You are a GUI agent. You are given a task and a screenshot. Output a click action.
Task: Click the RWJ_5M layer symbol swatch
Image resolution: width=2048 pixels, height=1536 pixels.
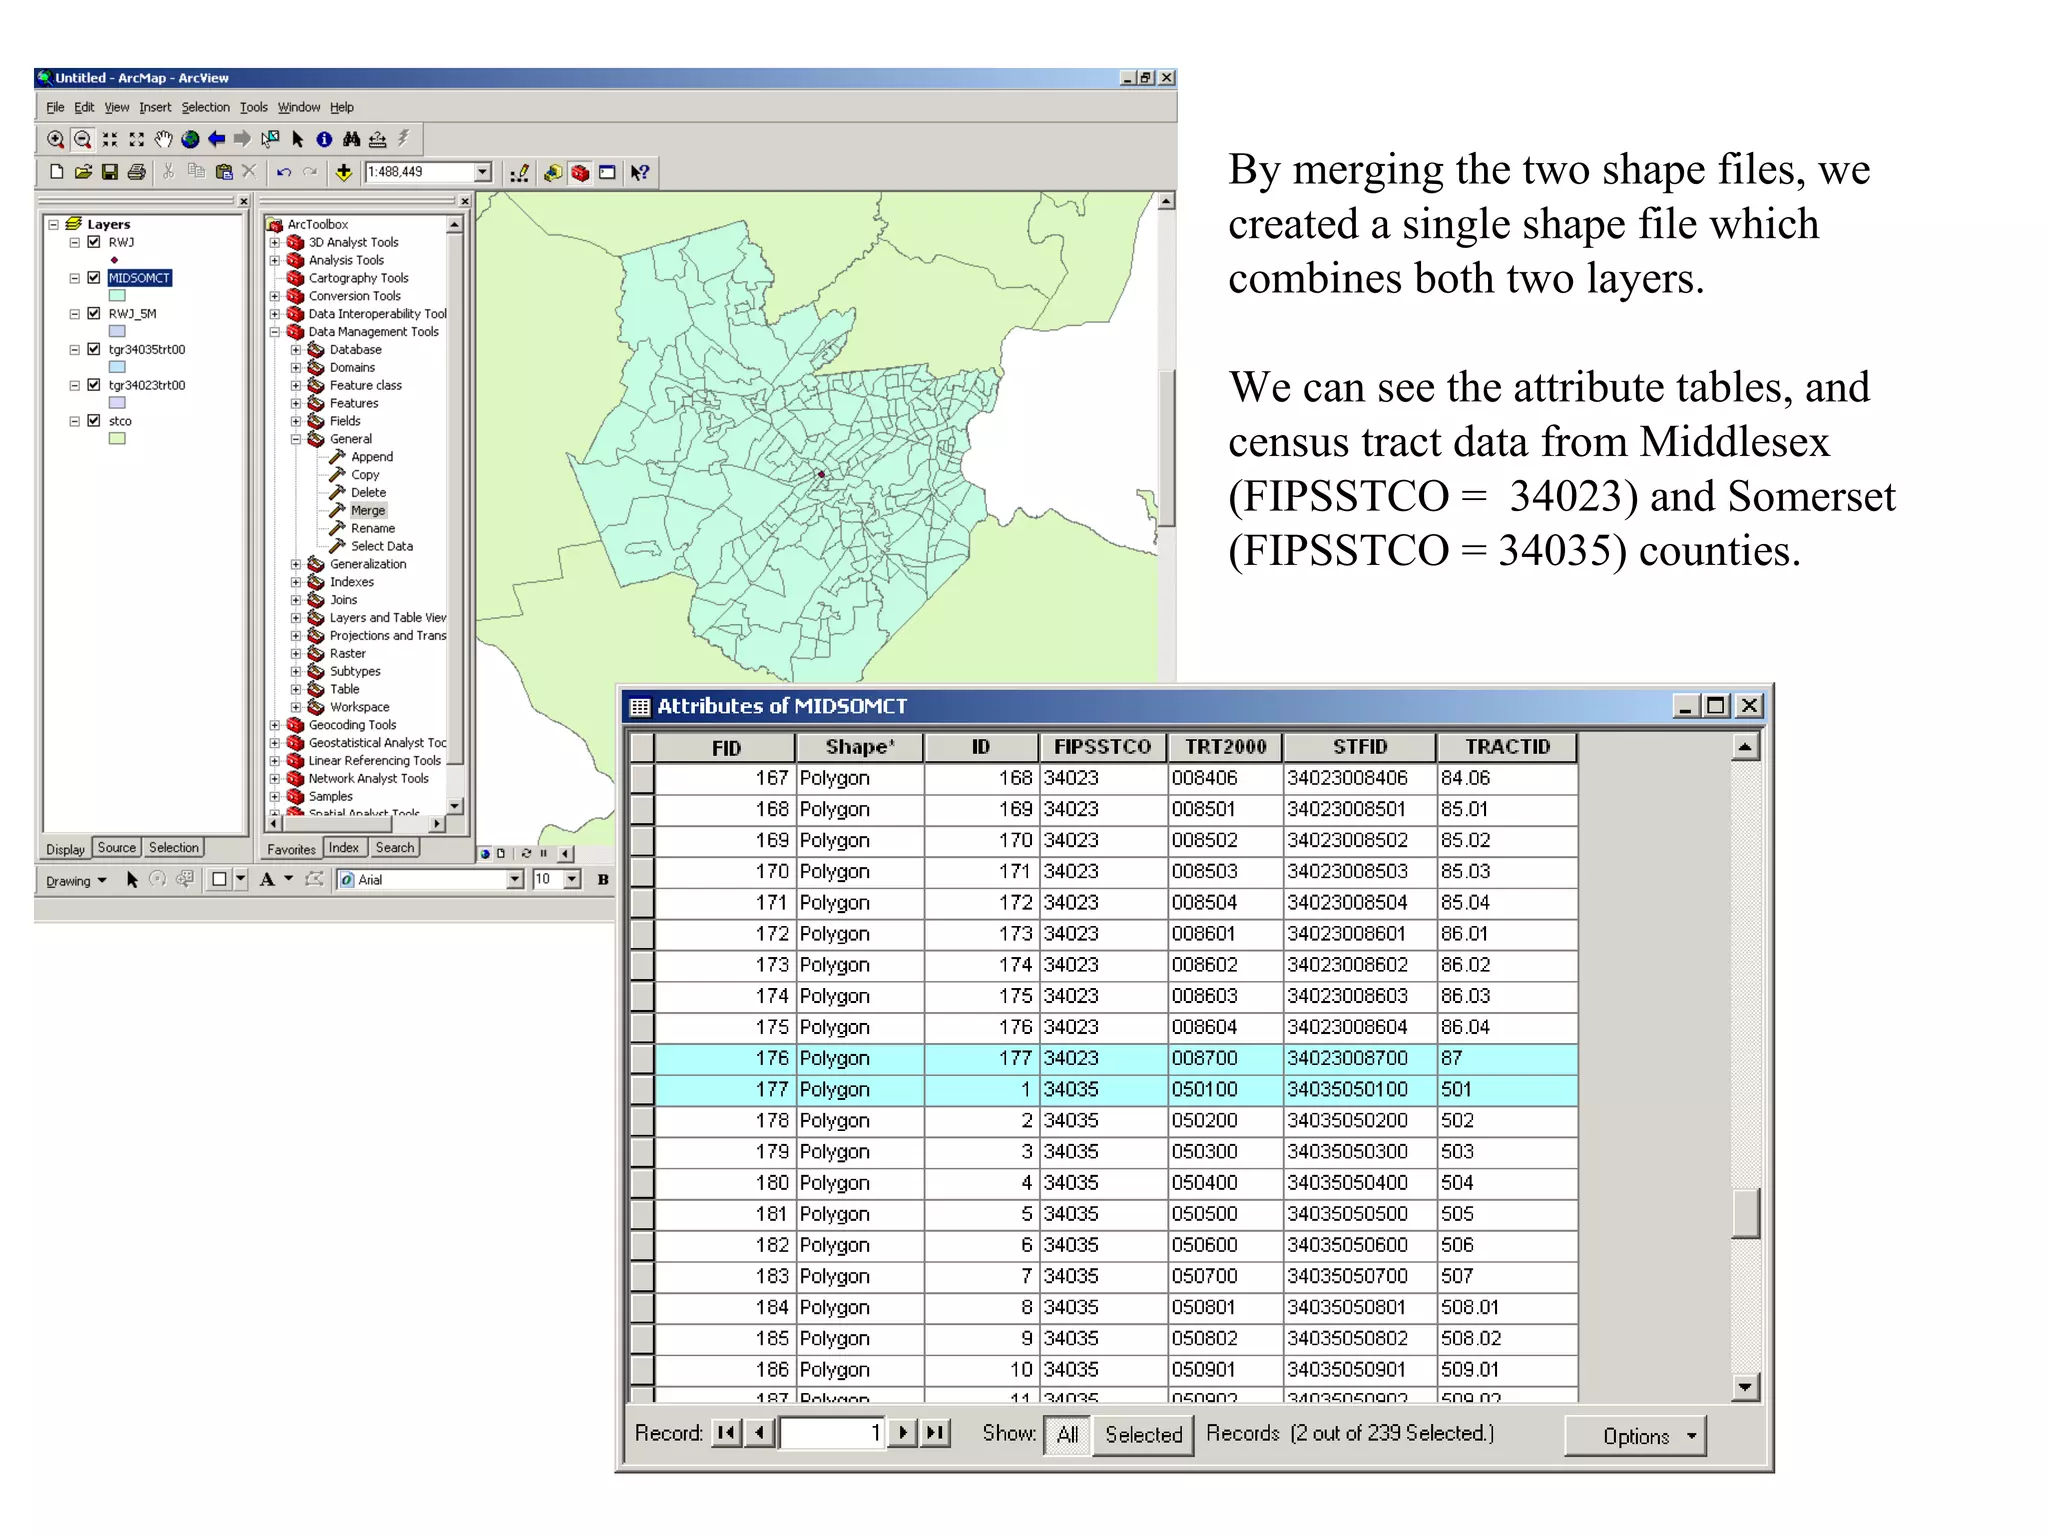click(117, 331)
